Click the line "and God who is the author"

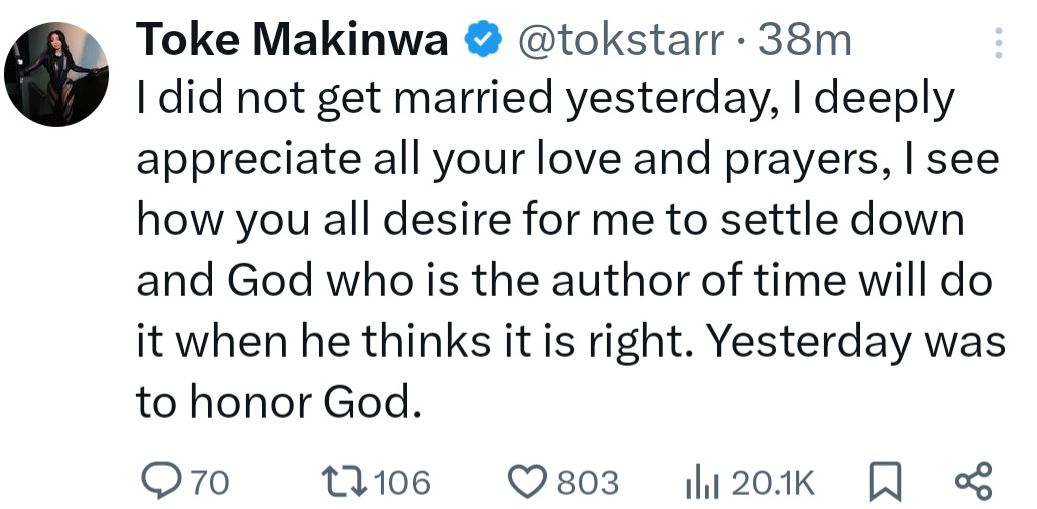click(x=563, y=280)
